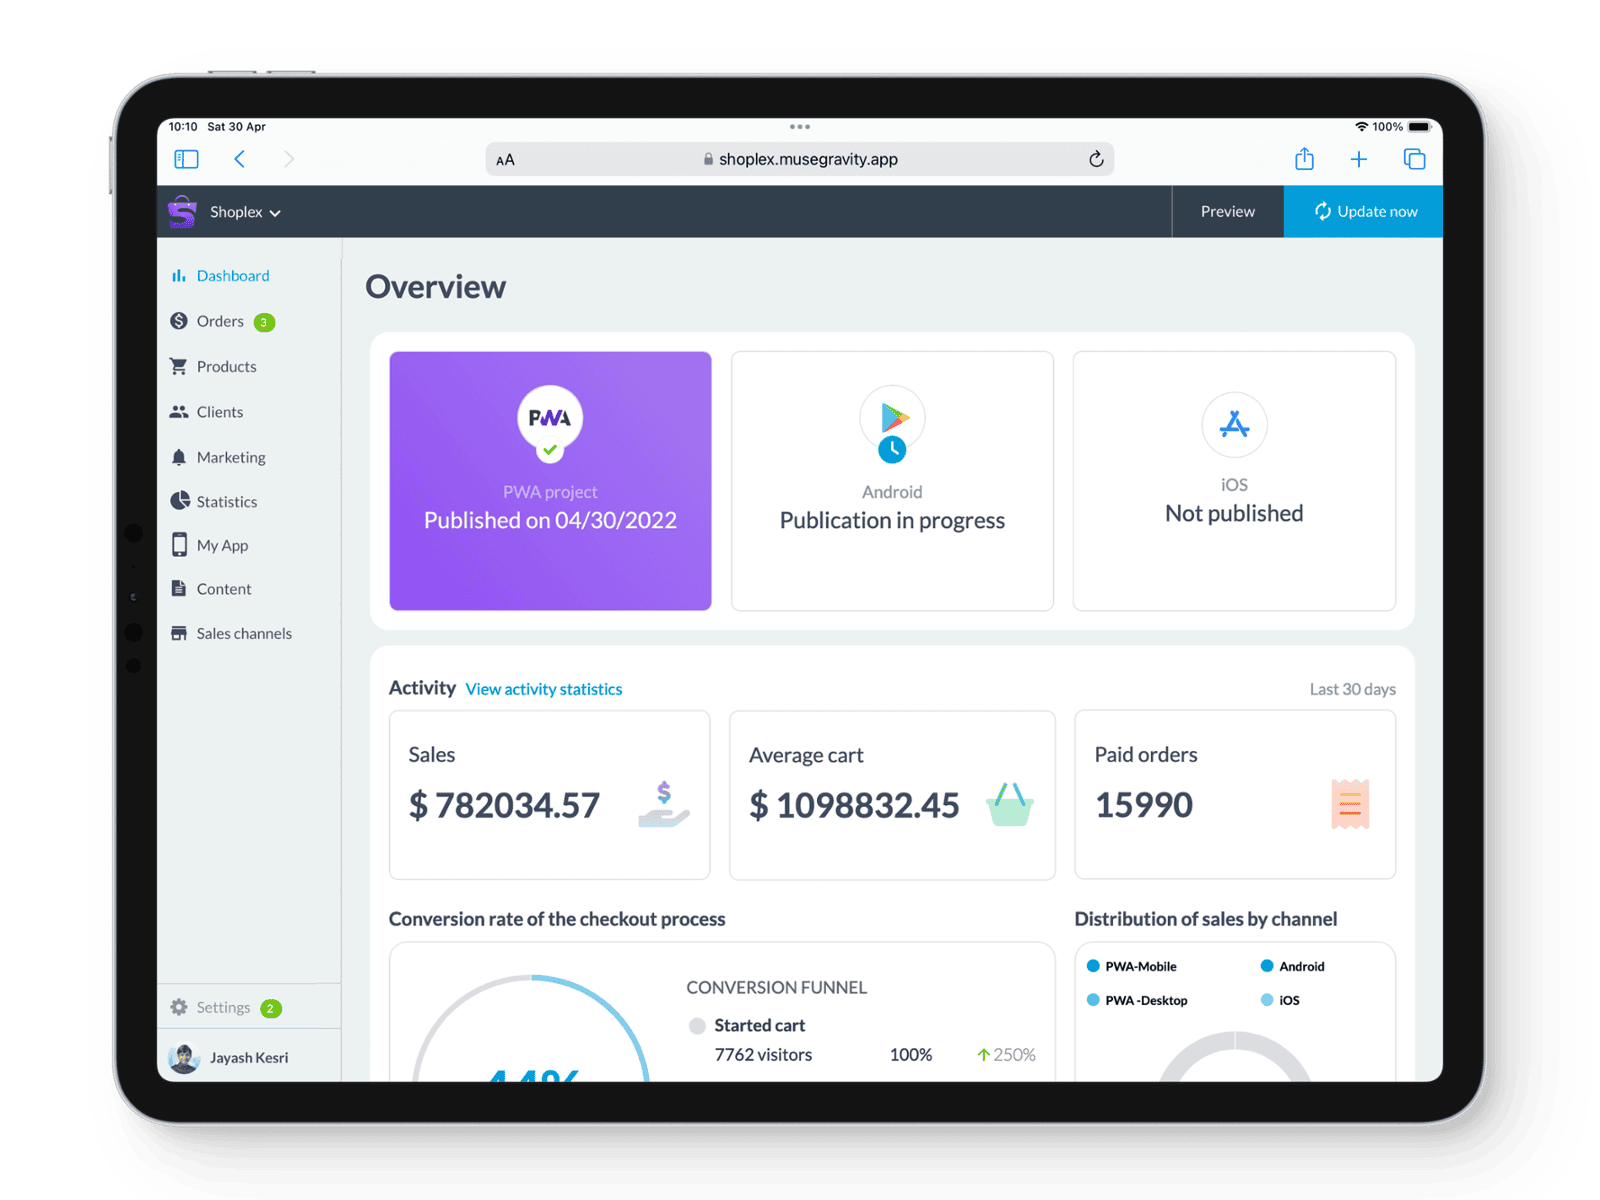Toggle the Android legend series
This screenshot has height=1200, width=1600.
click(x=1292, y=966)
